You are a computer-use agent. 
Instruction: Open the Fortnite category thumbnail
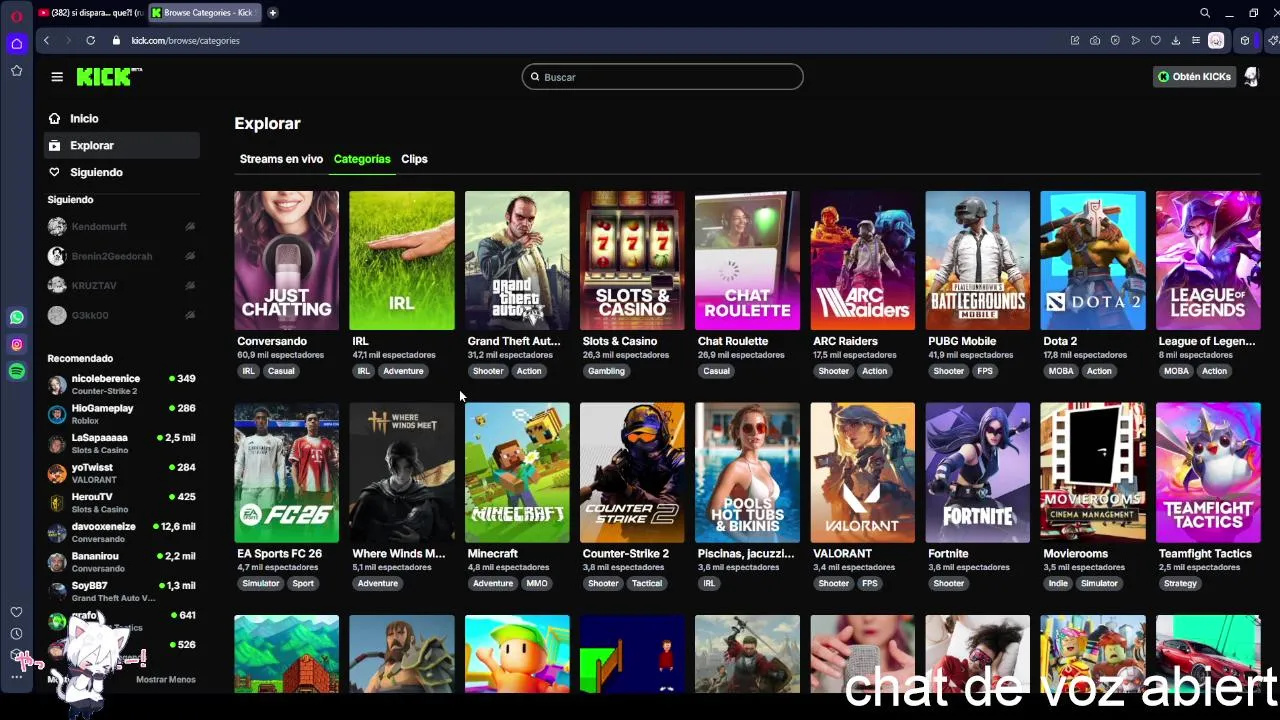pyautogui.click(x=977, y=472)
